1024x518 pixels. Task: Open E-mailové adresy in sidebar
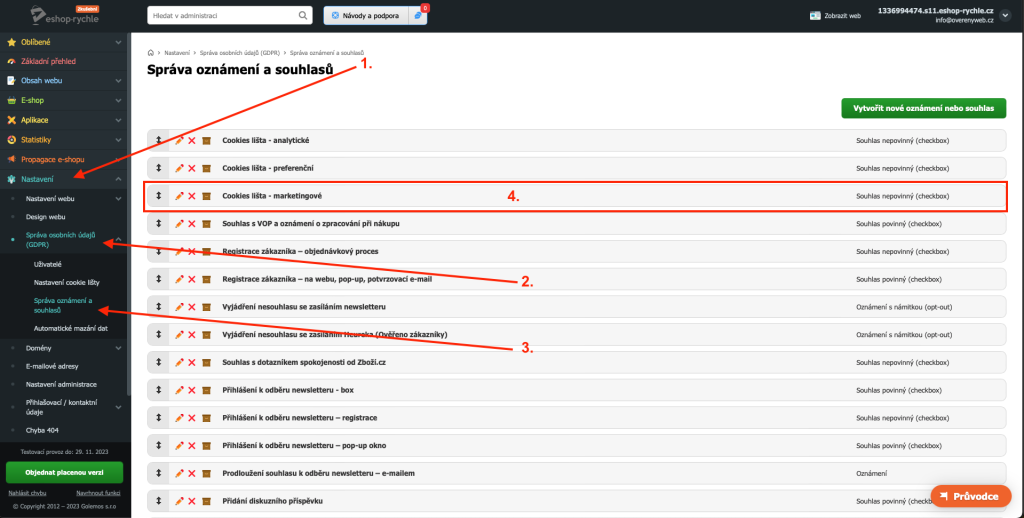52,366
